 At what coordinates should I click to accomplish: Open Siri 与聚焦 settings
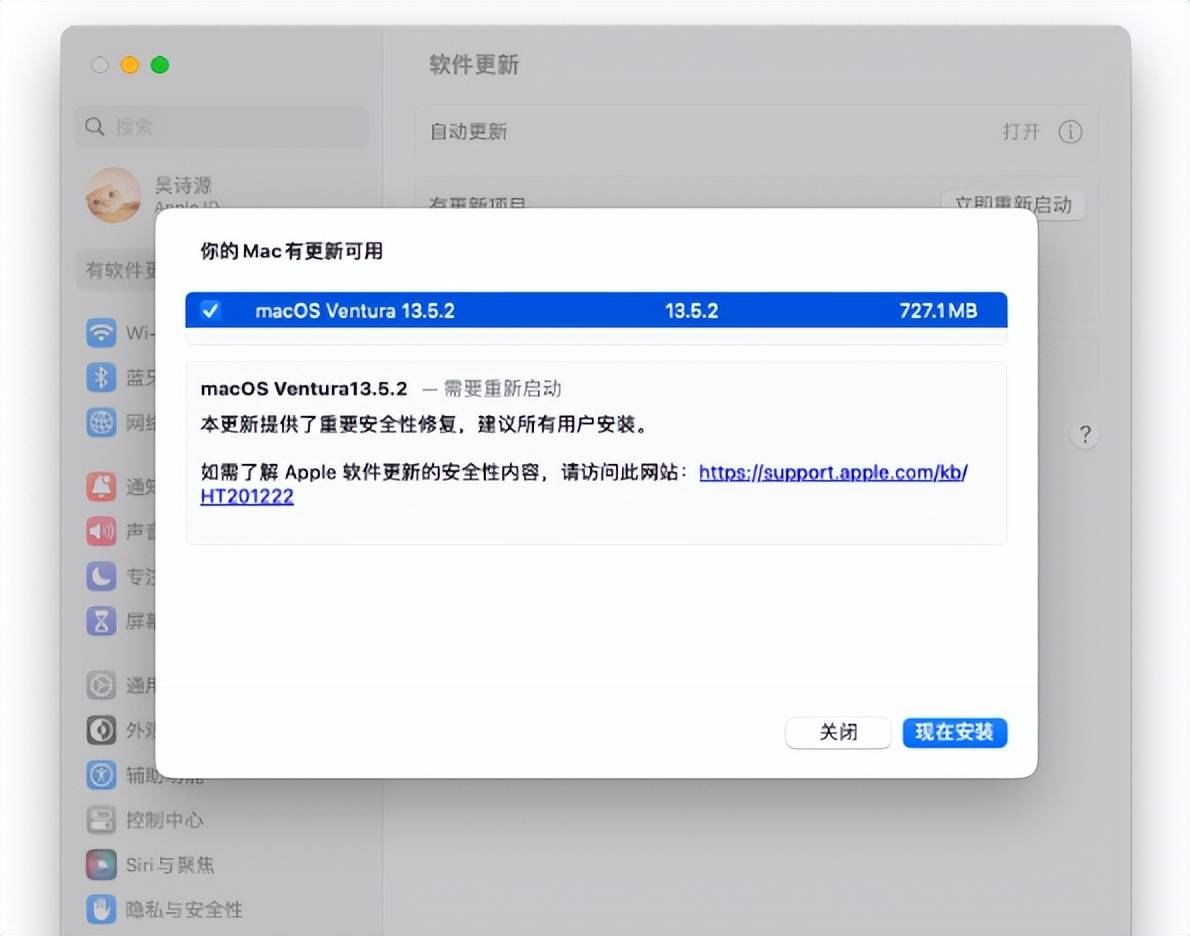click(101, 864)
